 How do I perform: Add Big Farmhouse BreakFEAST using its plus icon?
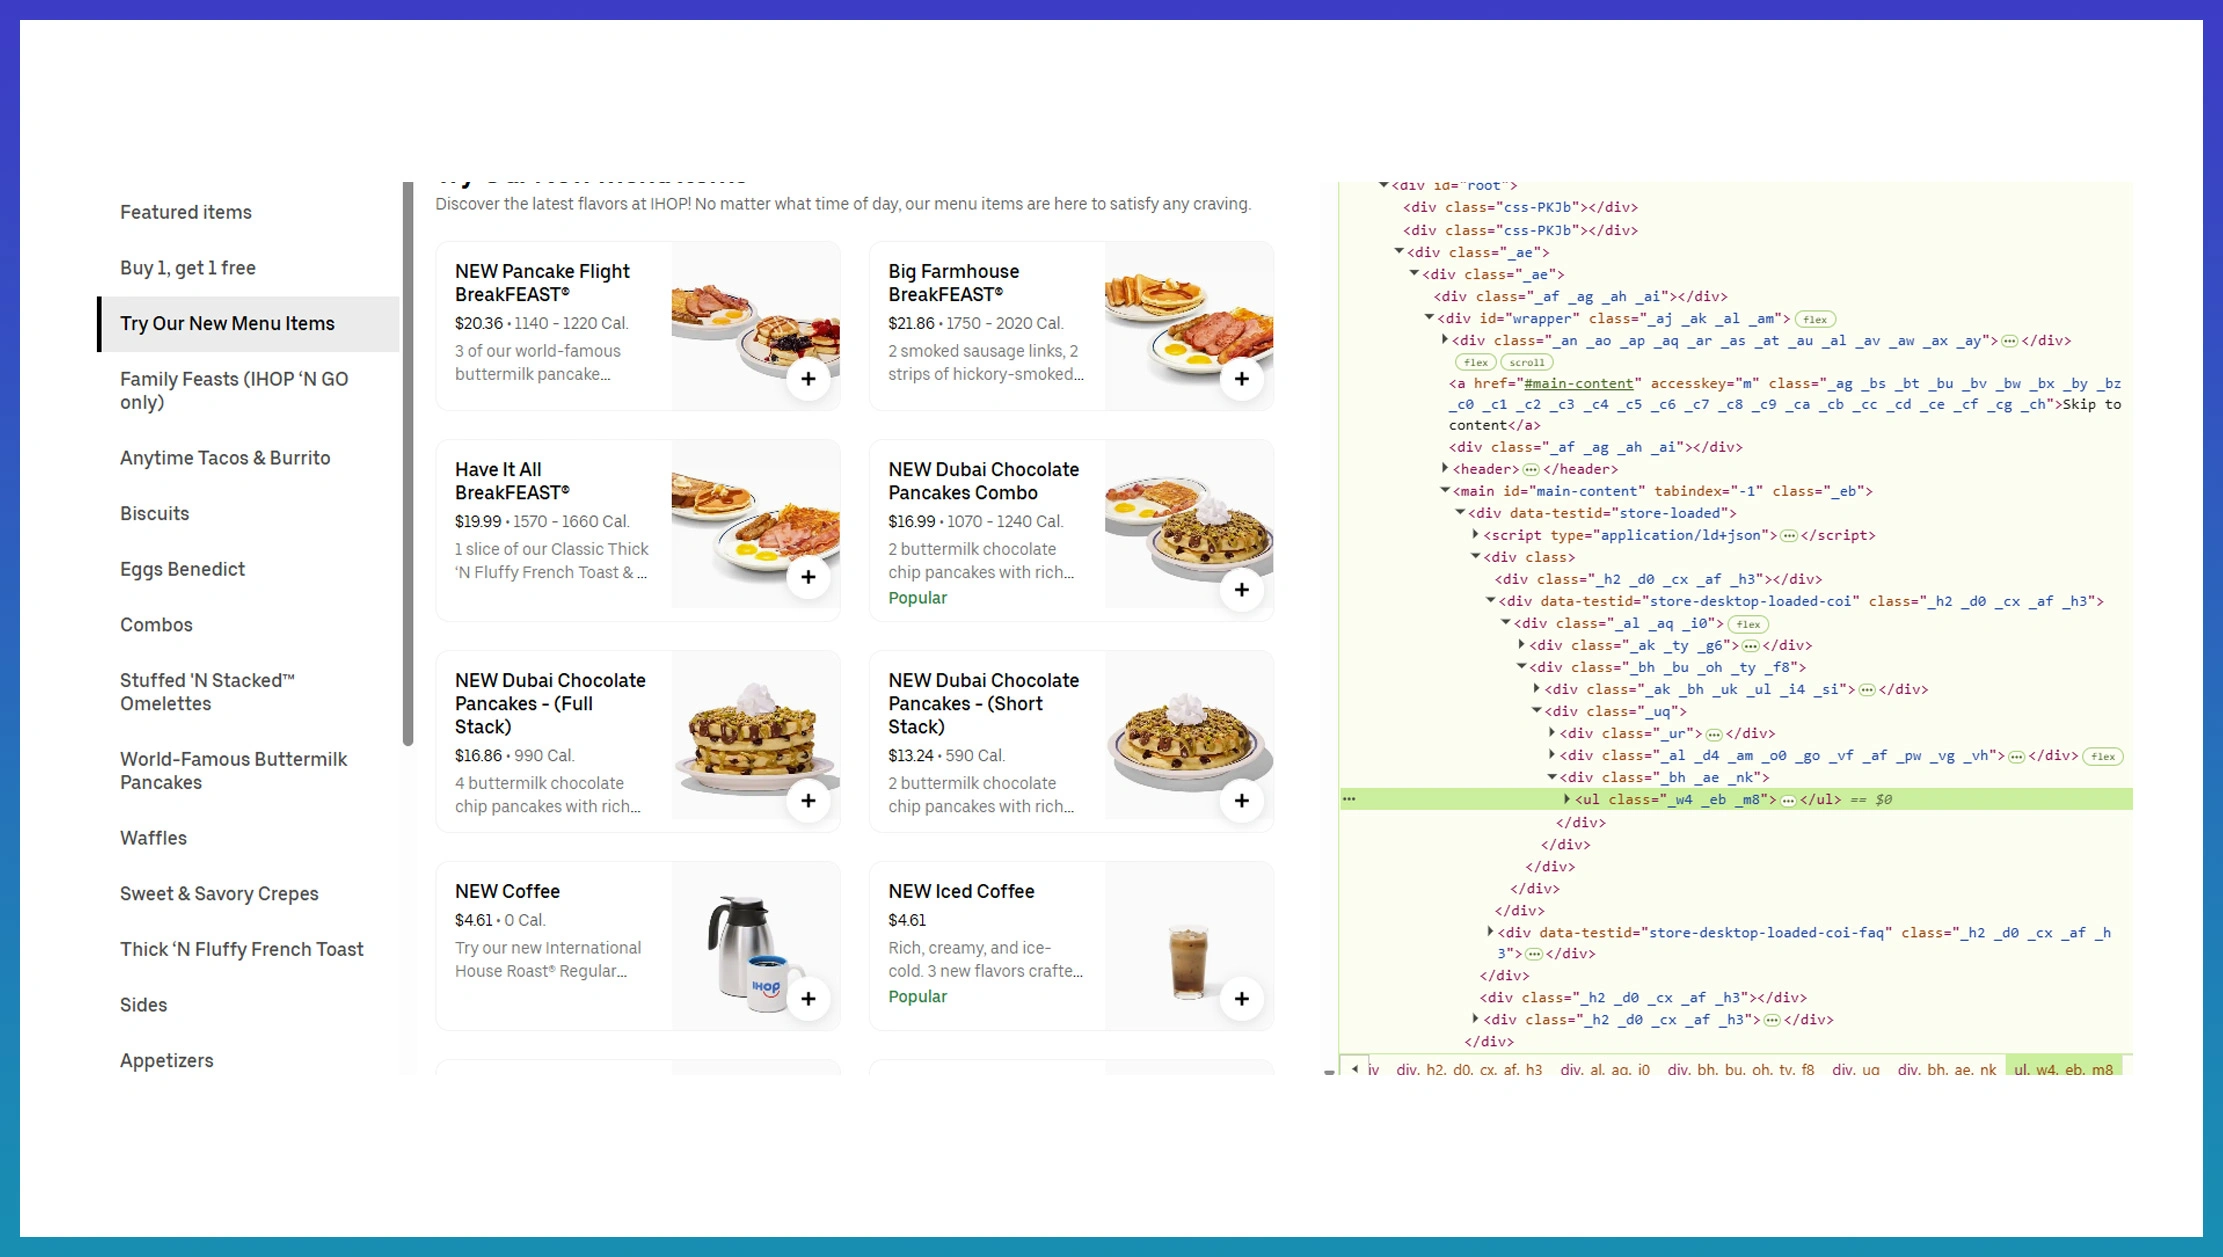tap(1241, 379)
